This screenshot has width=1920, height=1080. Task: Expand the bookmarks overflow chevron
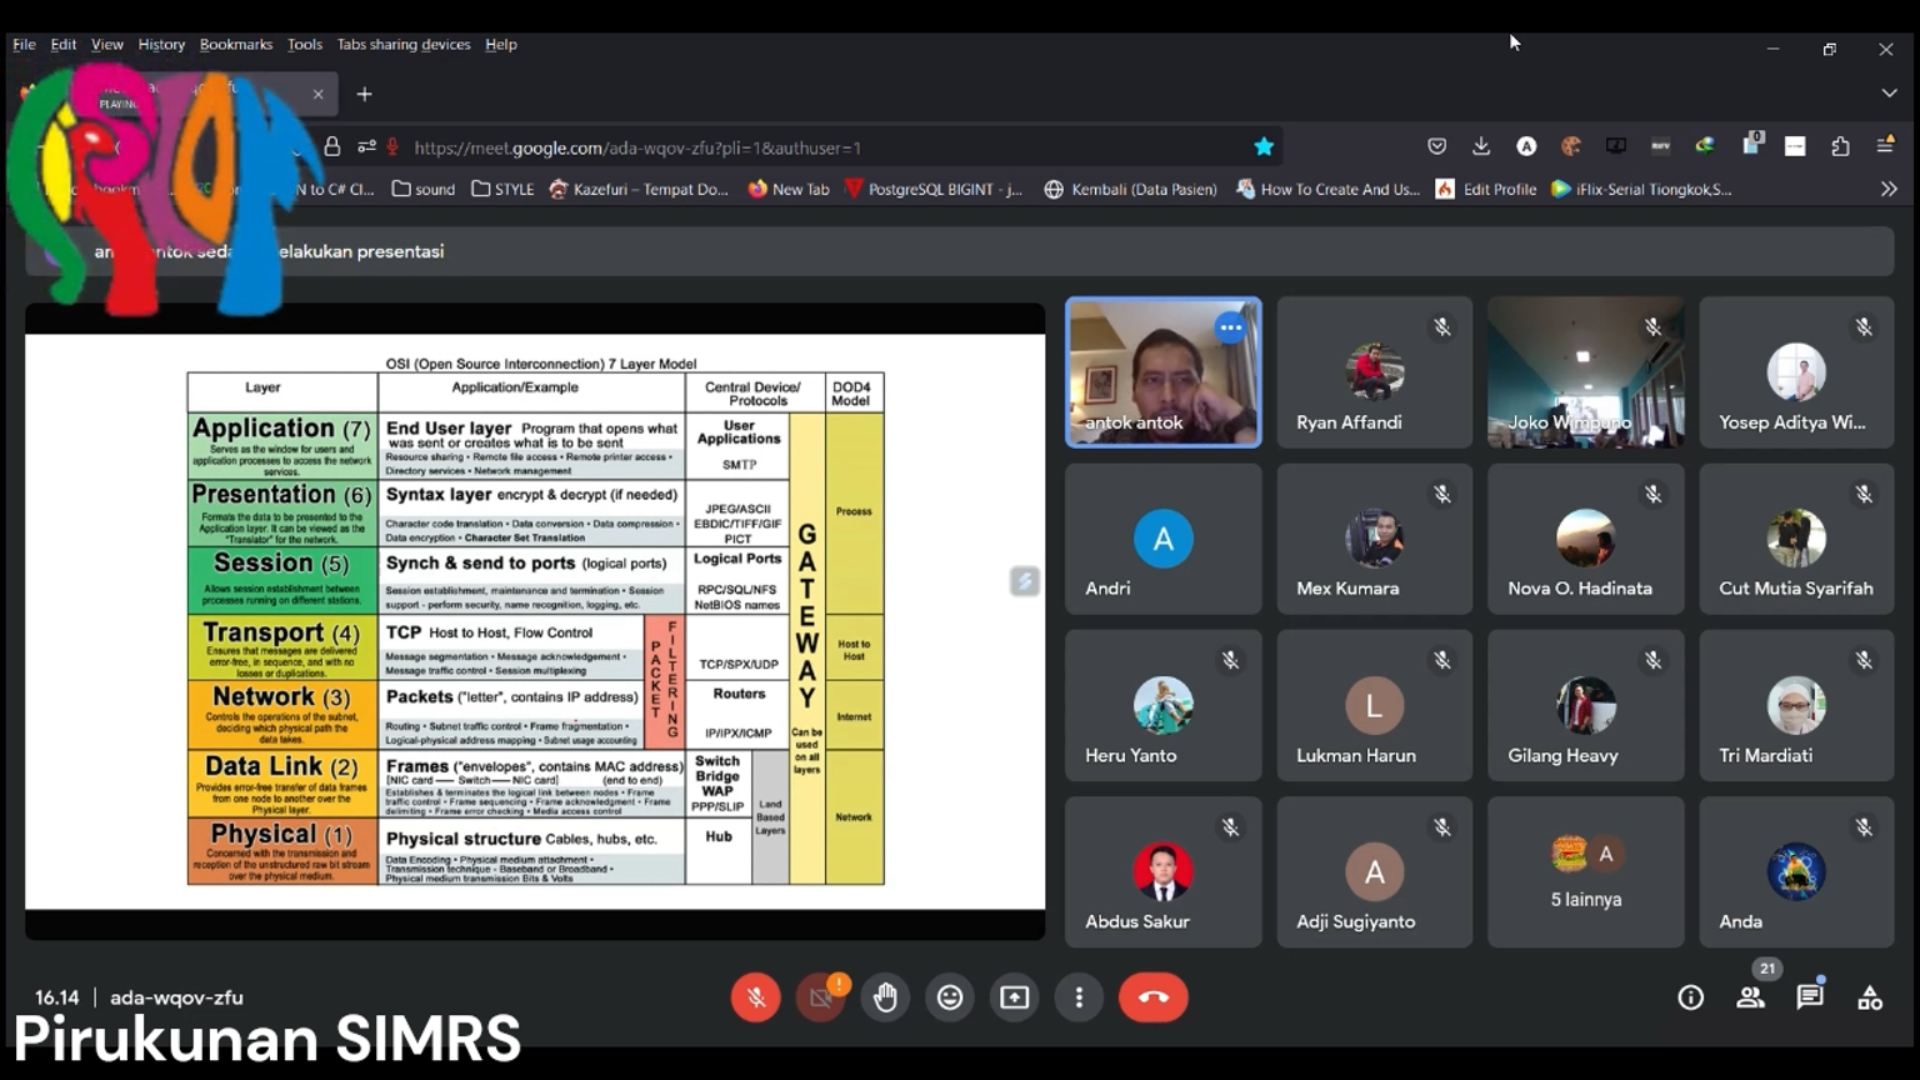(x=1889, y=189)
